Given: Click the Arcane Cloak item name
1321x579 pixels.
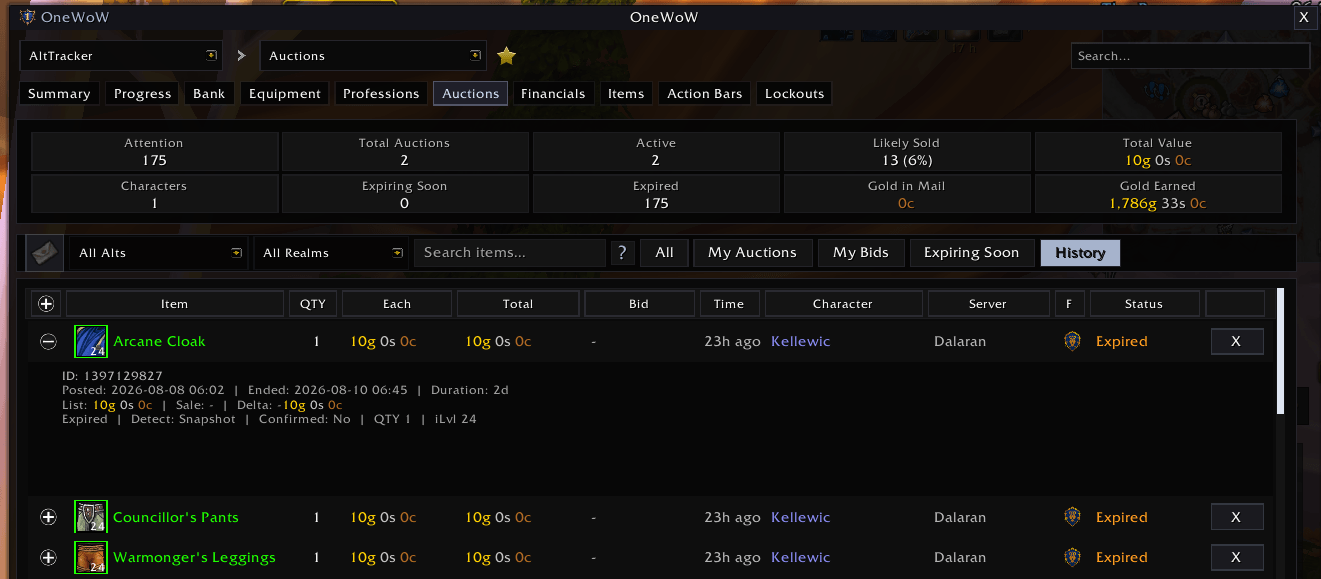Looking at the screenshot, I should (159, 341).
